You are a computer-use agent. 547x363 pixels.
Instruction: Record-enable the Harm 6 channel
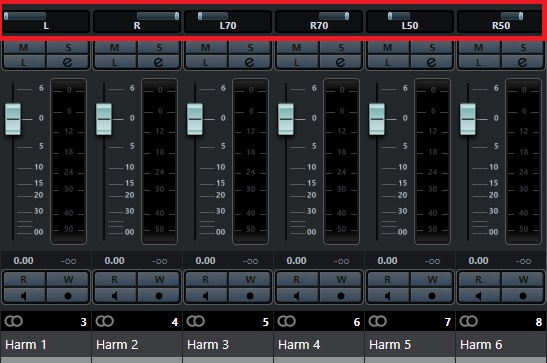coord(523,296)
